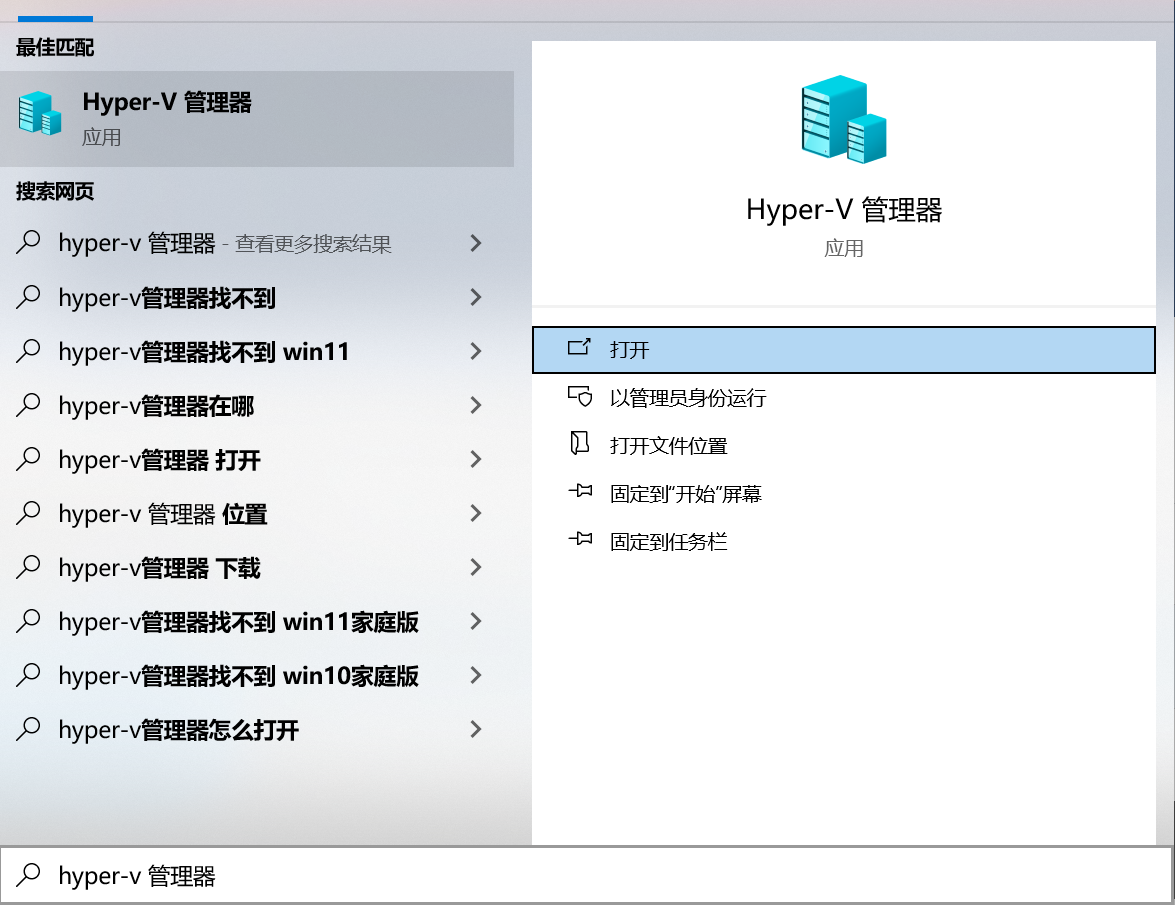The height and width of the screenshot is (905, 1175).
Task: Click search icon beside hyper-v管理器找不到 win10家庭版
Action: [28, 674]
